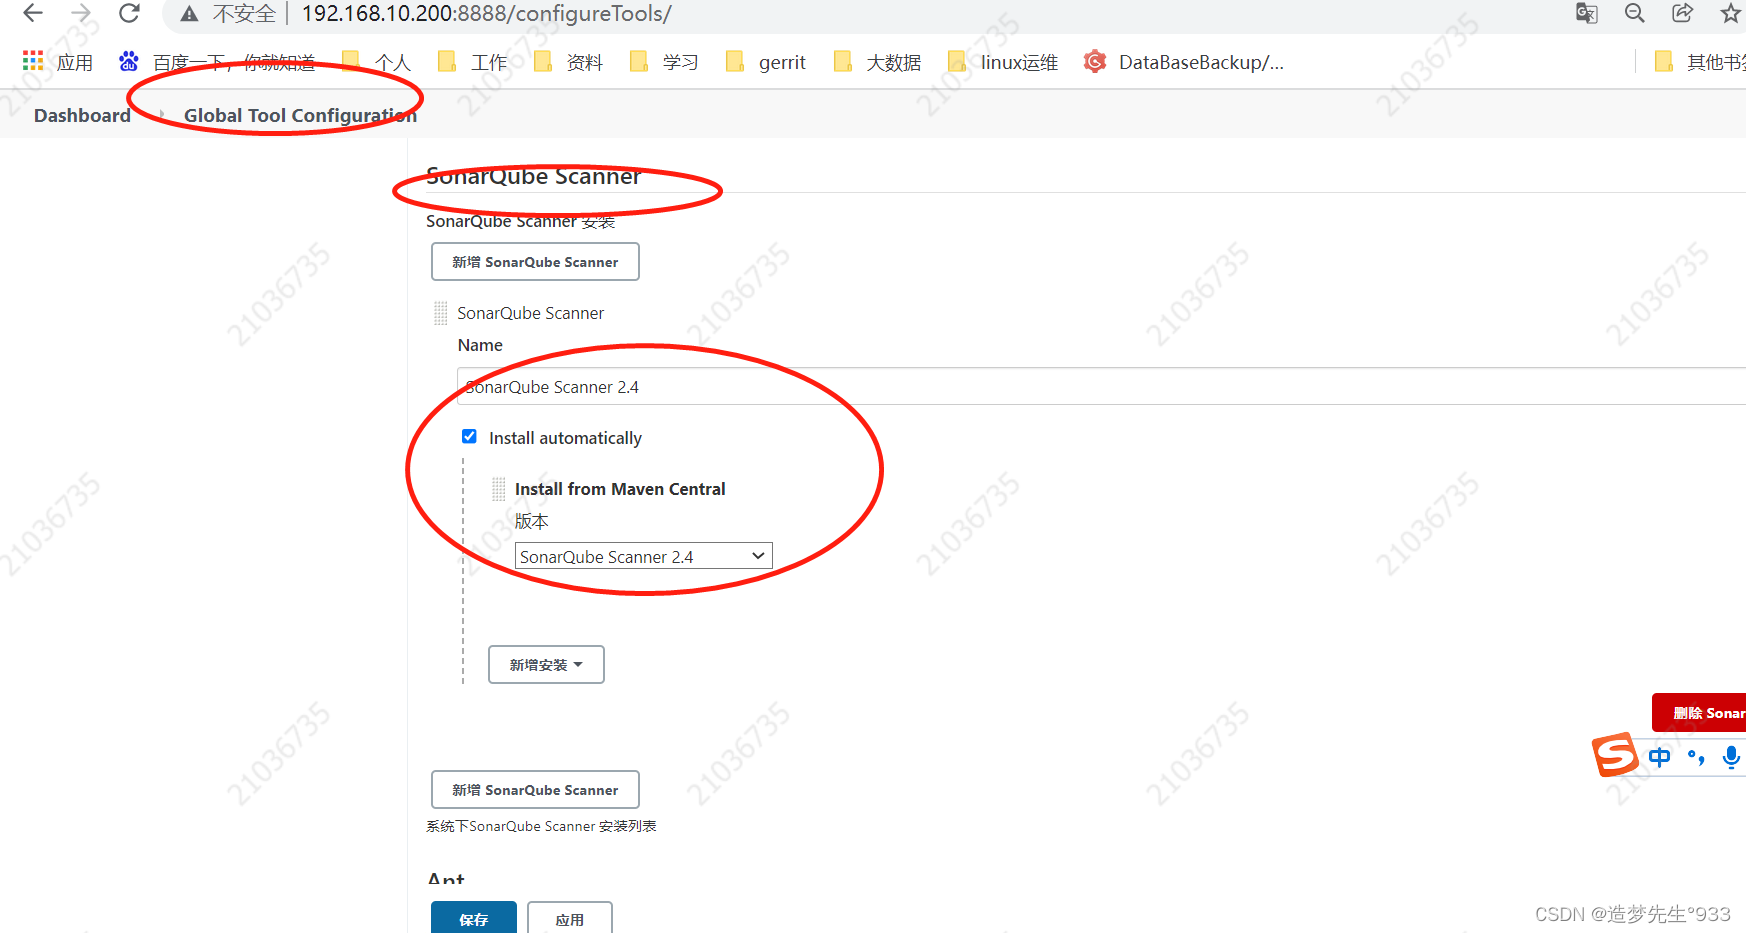Open the linux运维 bookmark folder
The height and width of the screenshot is (933, 1746).
[x=1002, y=62]
